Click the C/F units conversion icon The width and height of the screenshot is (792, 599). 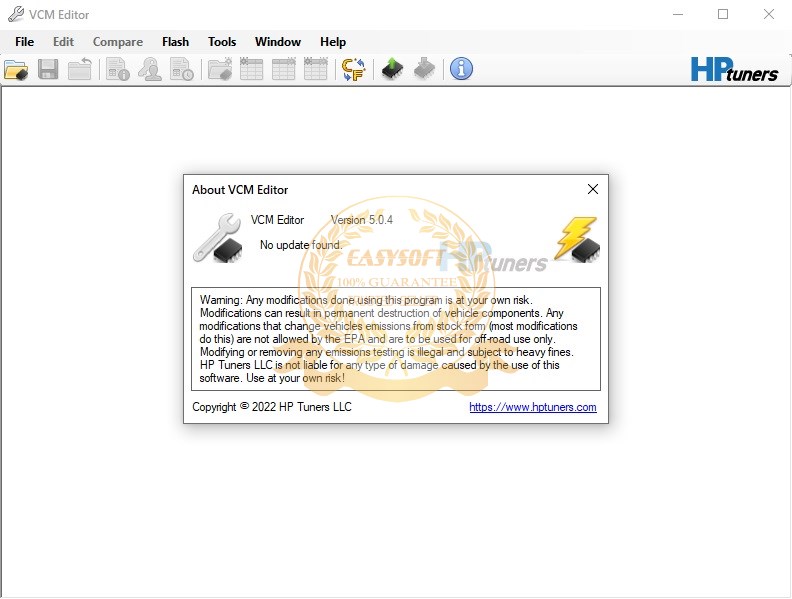pos(354,69)
